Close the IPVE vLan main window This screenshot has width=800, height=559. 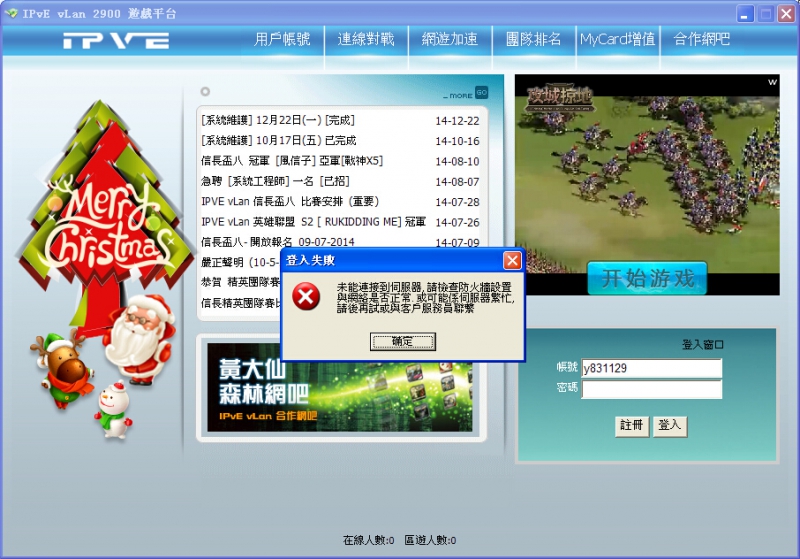click(x=786, y=14)
